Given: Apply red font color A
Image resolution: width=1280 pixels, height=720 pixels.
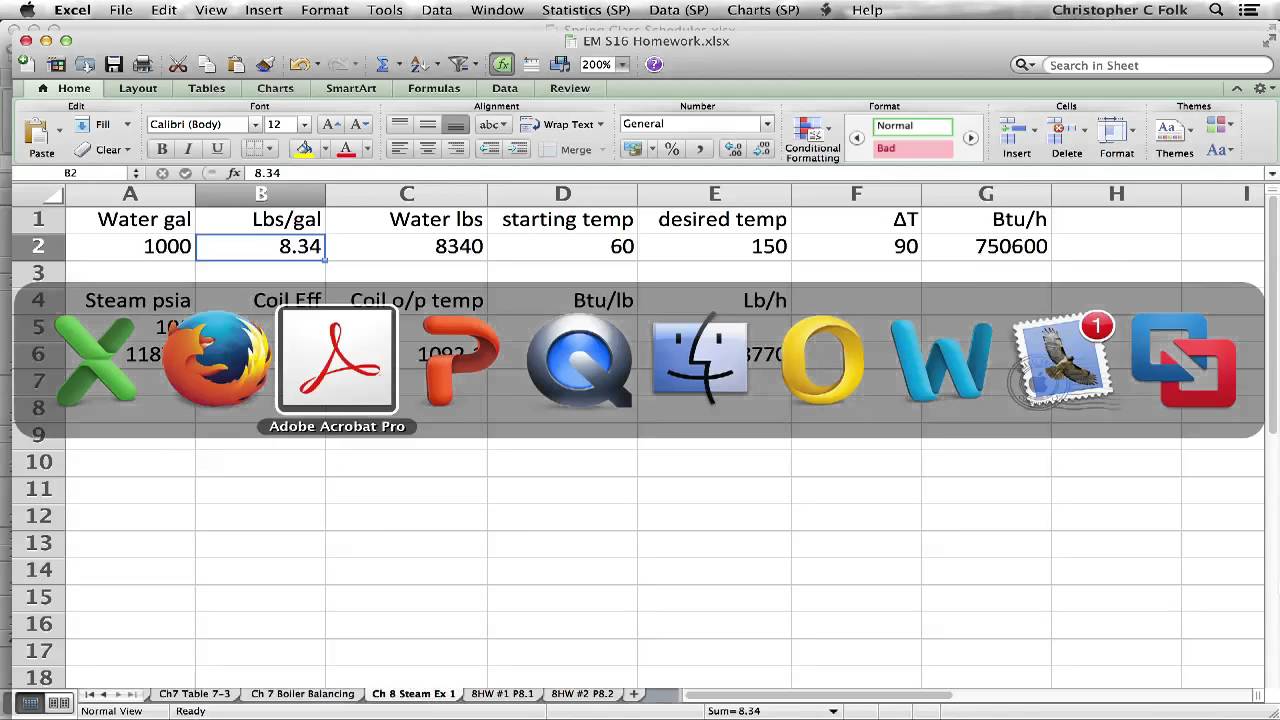Looking at the screenshot, I should point(346,149).
